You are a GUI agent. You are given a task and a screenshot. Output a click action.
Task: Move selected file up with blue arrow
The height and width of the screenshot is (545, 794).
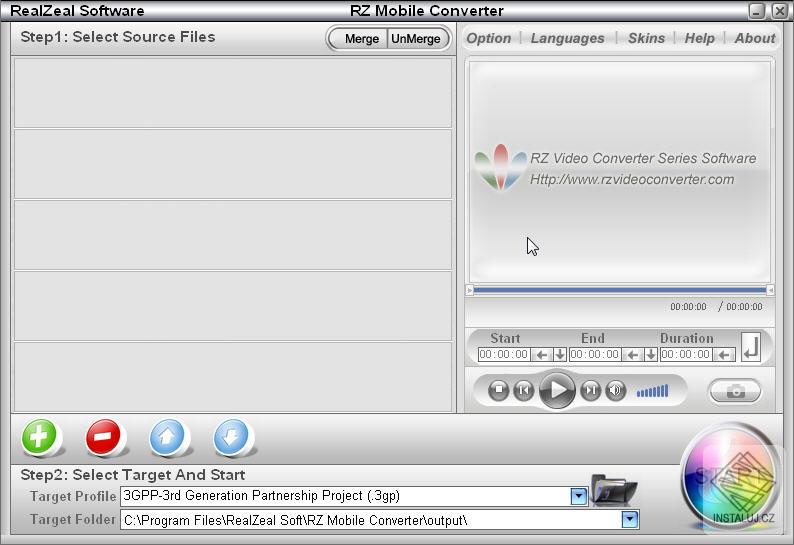tap(167, 436)
